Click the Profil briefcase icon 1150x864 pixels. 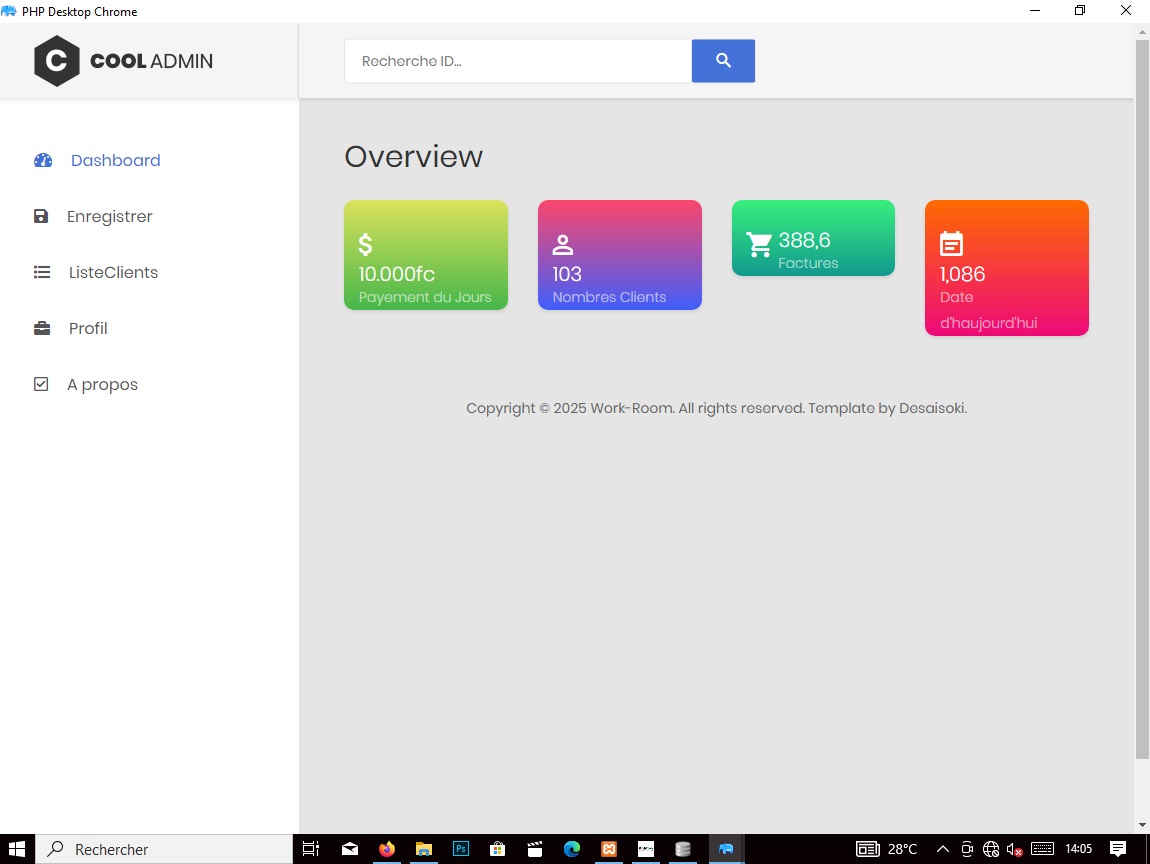[x=42, y=328]
